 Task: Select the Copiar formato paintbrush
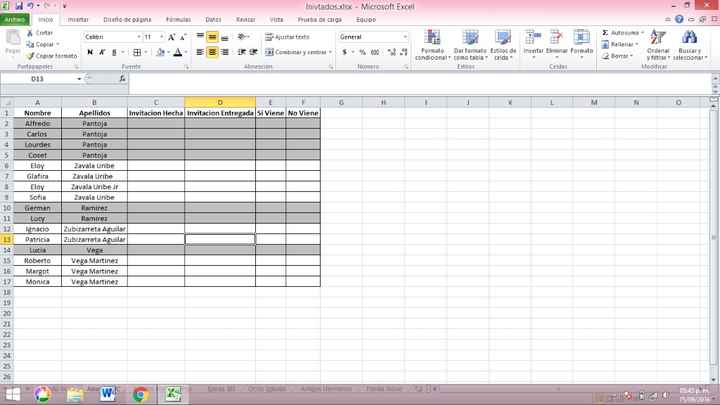30,55
